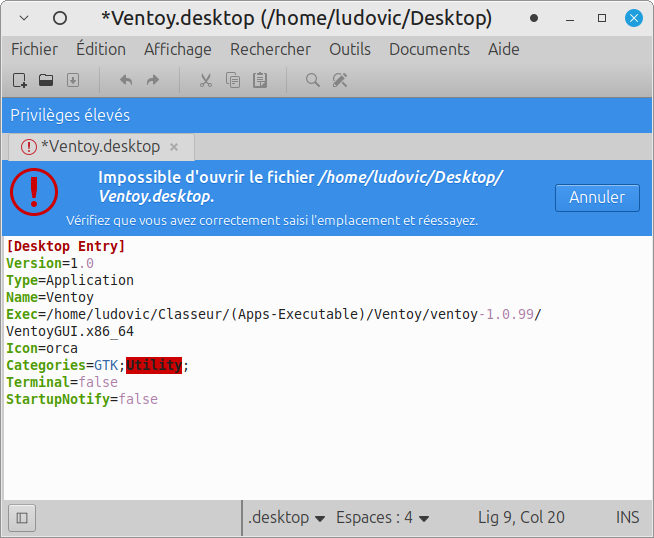Click the Version=1.0 line
The image size is (654, 538).
[50, 263]
